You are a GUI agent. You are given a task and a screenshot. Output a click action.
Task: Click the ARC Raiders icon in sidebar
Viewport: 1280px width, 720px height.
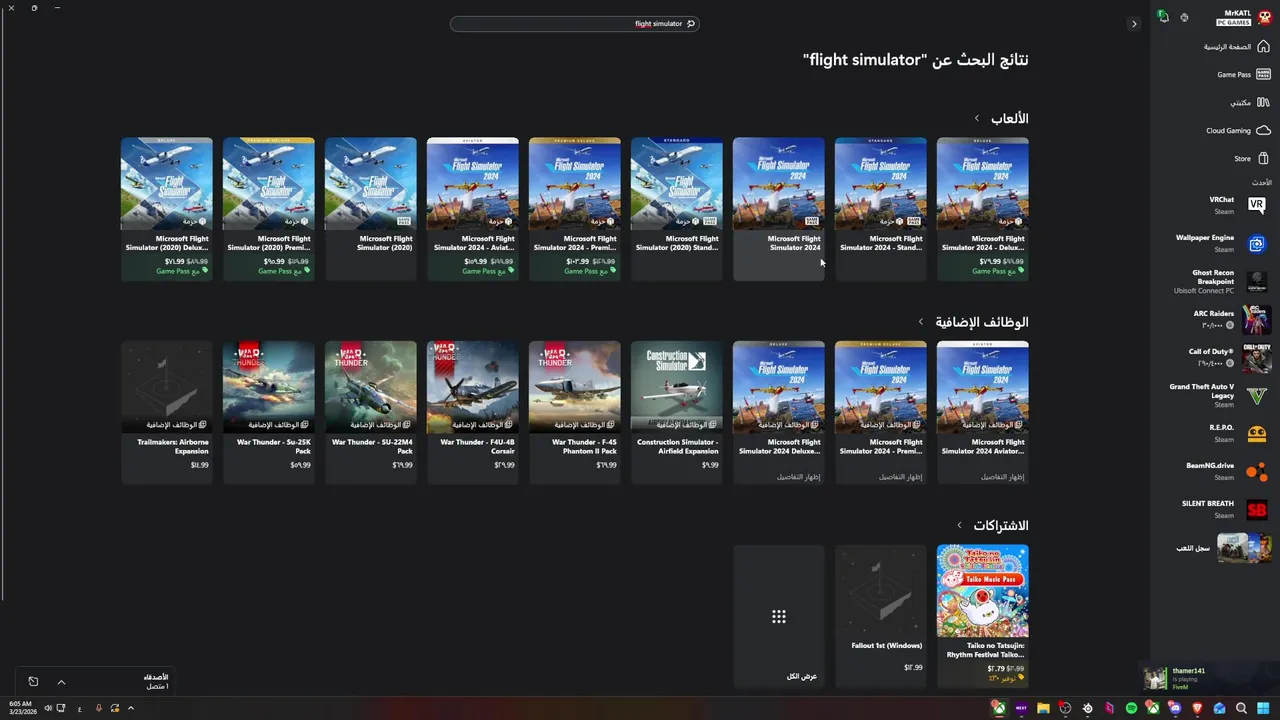[1257, 319]
